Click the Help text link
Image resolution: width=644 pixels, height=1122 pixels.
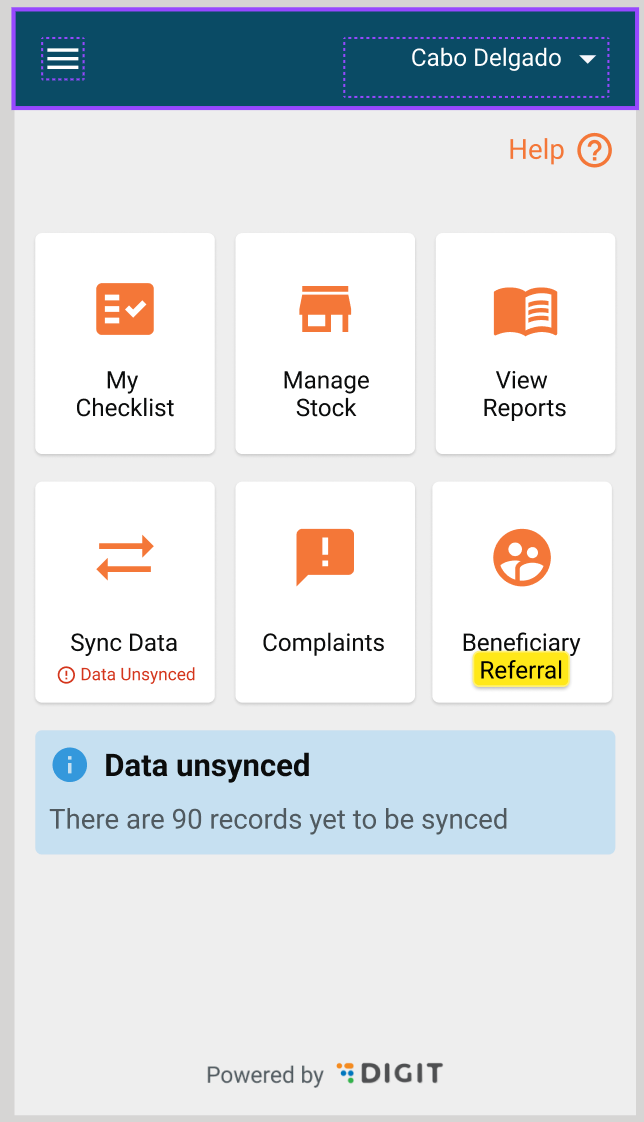[536, 150]
